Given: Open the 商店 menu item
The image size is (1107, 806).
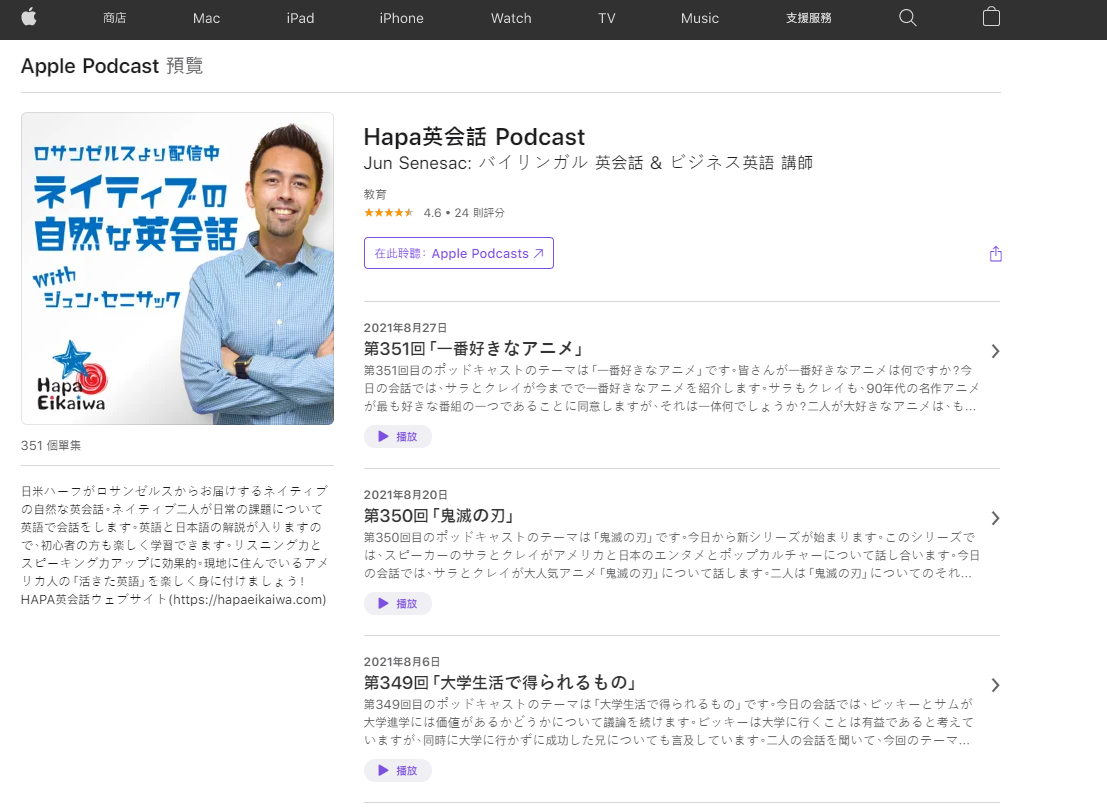Looking at the screenshot, I should [114, 18].
